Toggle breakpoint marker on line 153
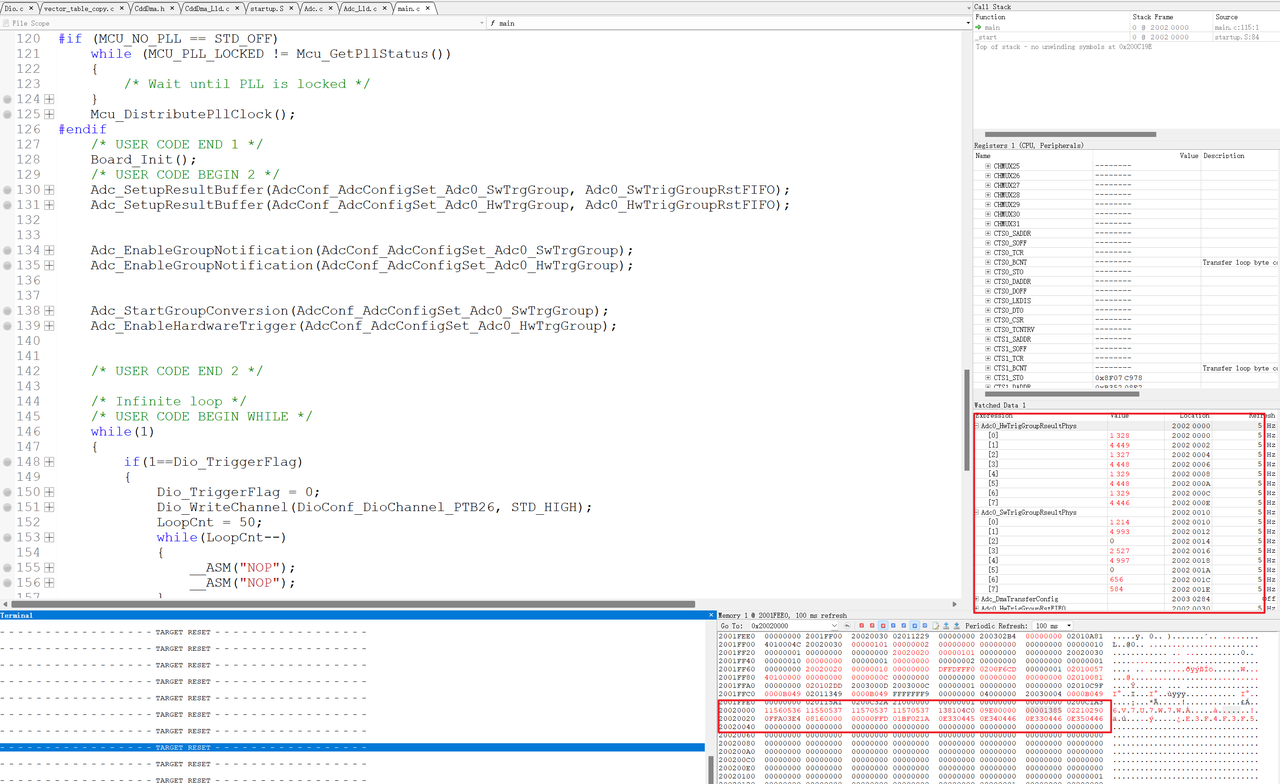 [x=8, y=537]
